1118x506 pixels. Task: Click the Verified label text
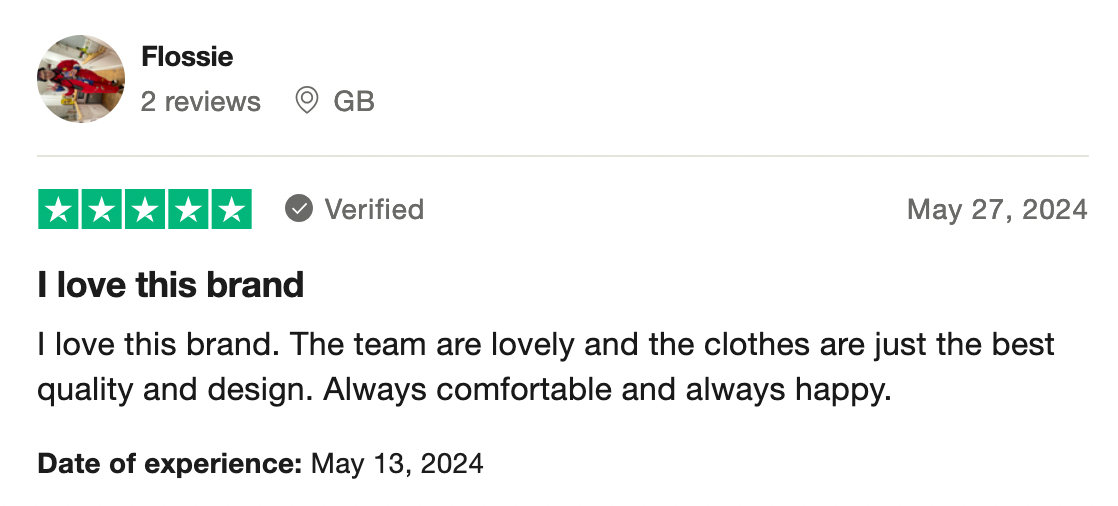374,209
